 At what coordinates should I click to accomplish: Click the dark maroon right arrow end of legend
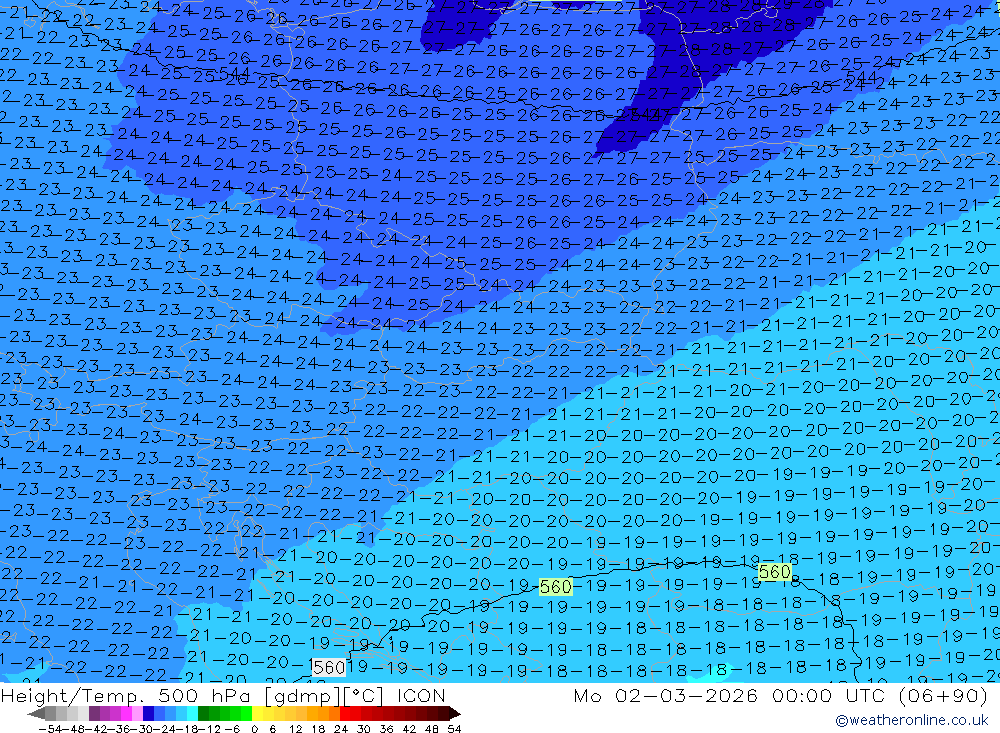coord(454,713)
